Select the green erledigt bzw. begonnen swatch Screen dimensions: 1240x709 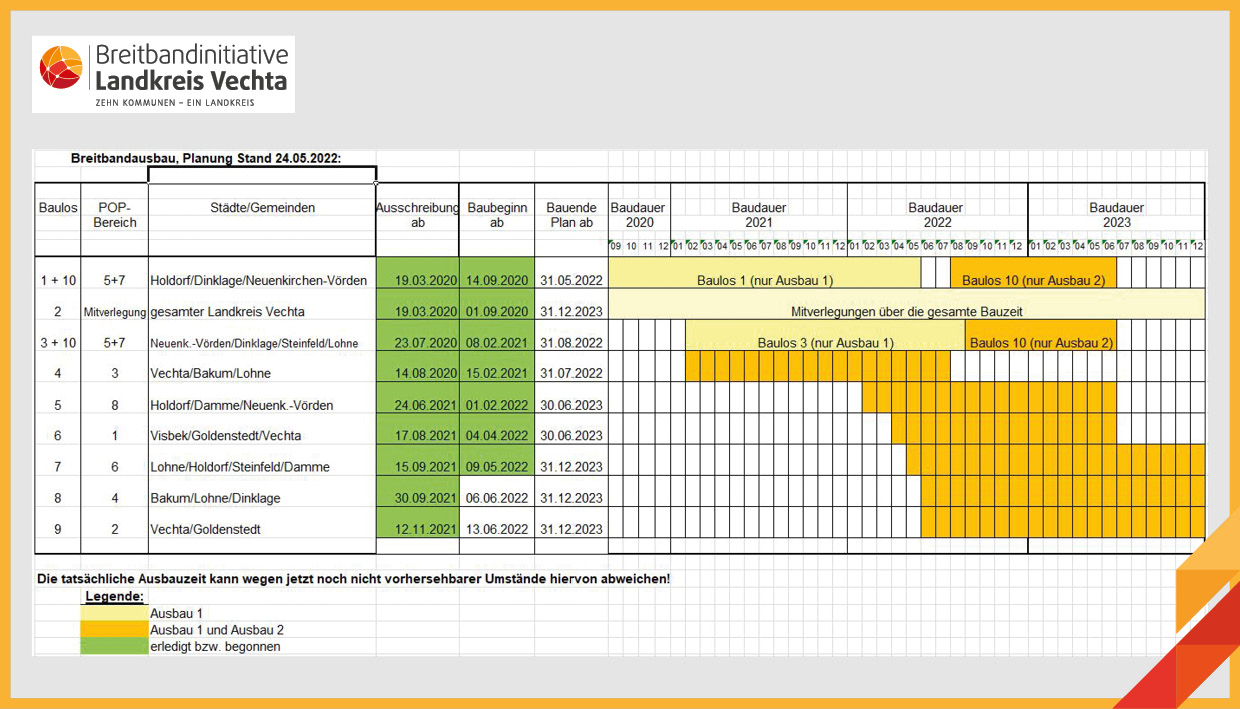[x=114, y=647]
